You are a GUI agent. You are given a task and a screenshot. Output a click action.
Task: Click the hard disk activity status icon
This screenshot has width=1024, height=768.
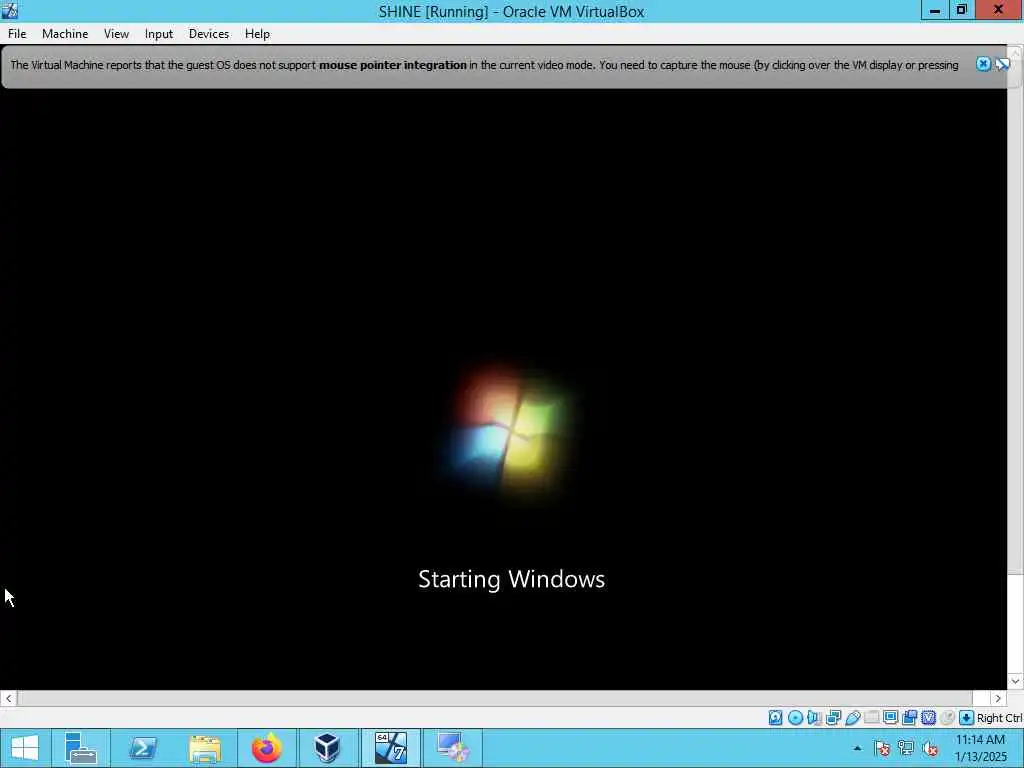(775, 718)
